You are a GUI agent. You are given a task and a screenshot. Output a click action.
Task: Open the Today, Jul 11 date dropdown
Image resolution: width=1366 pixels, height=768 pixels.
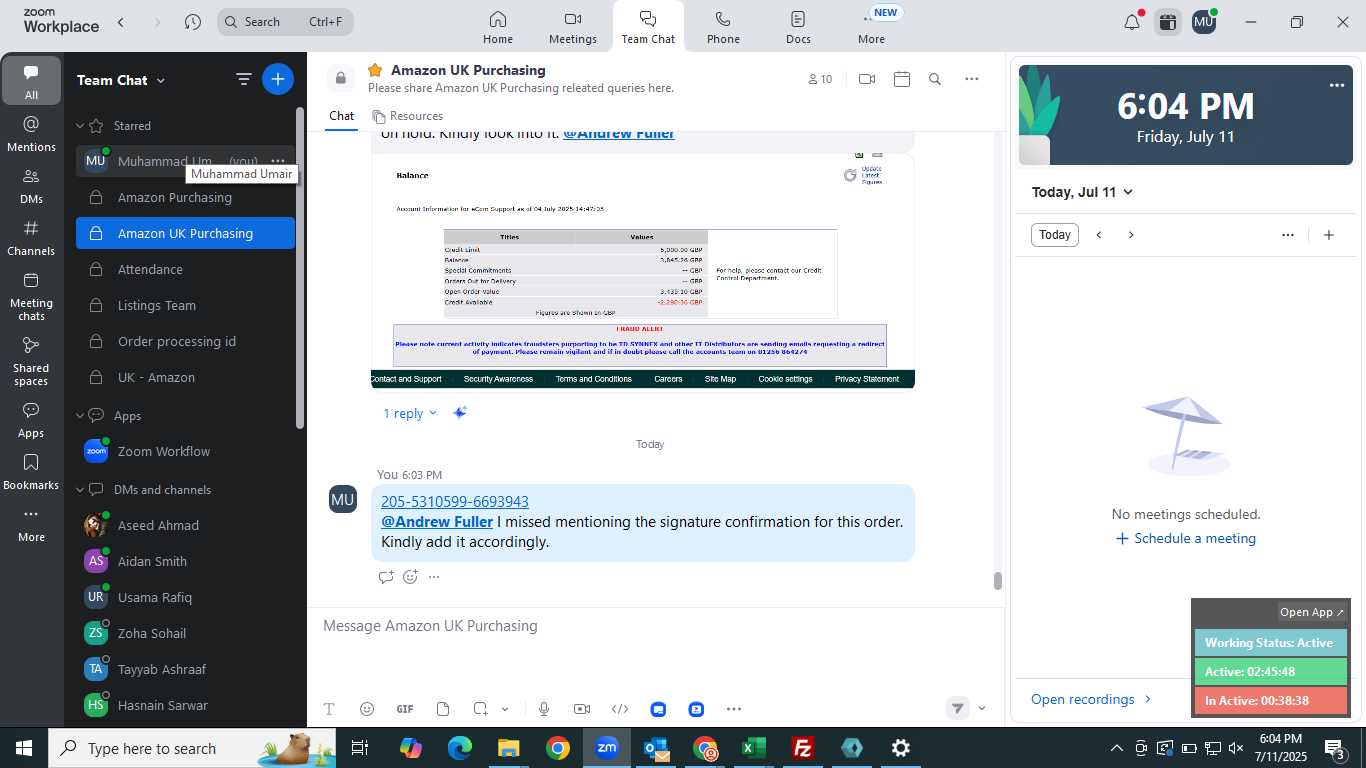(x=1082, y=192)
